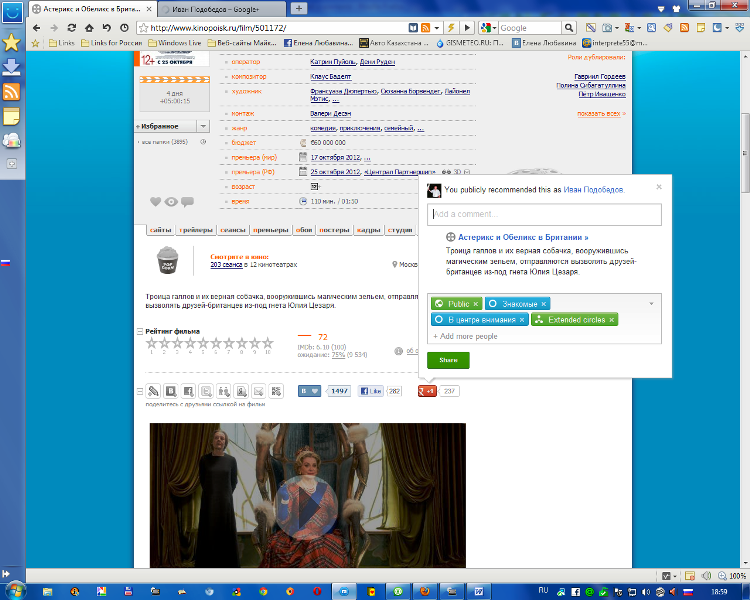750x600 pixels.
Task: Click the address bar RSS feed icon
Action: pos(425,28)
